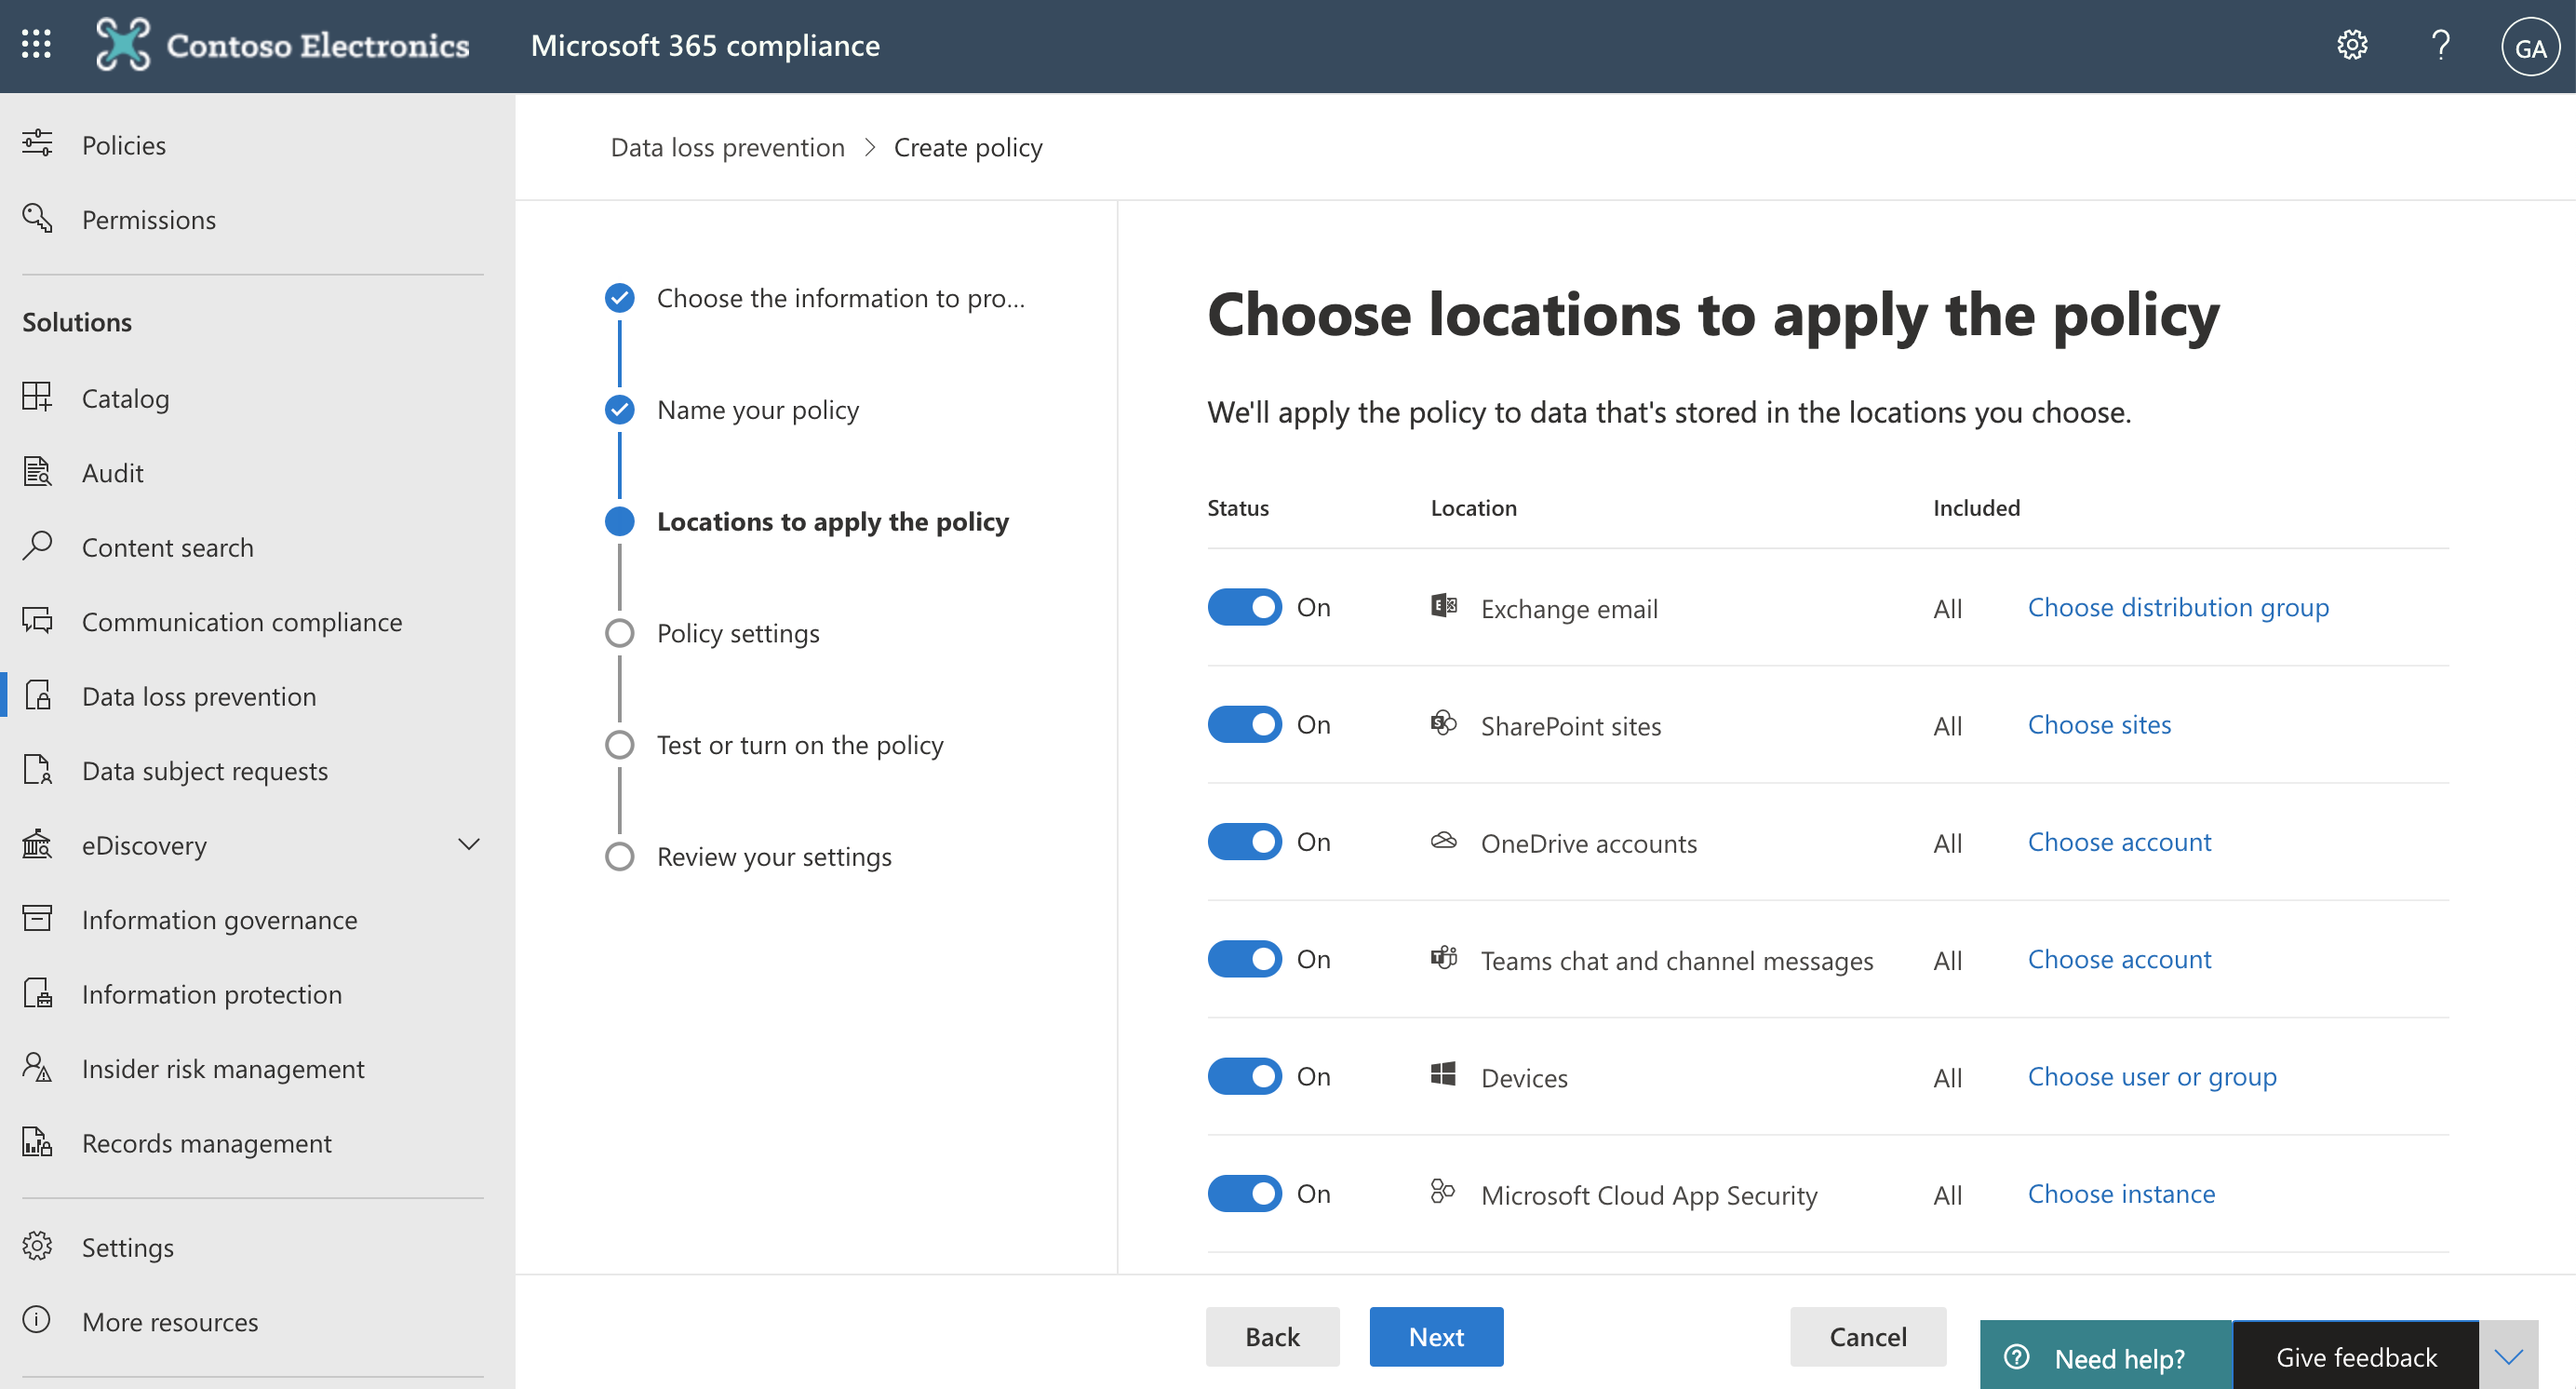
Task: Click Choose sites for SharePoint
Action: tap(2100, 721)
